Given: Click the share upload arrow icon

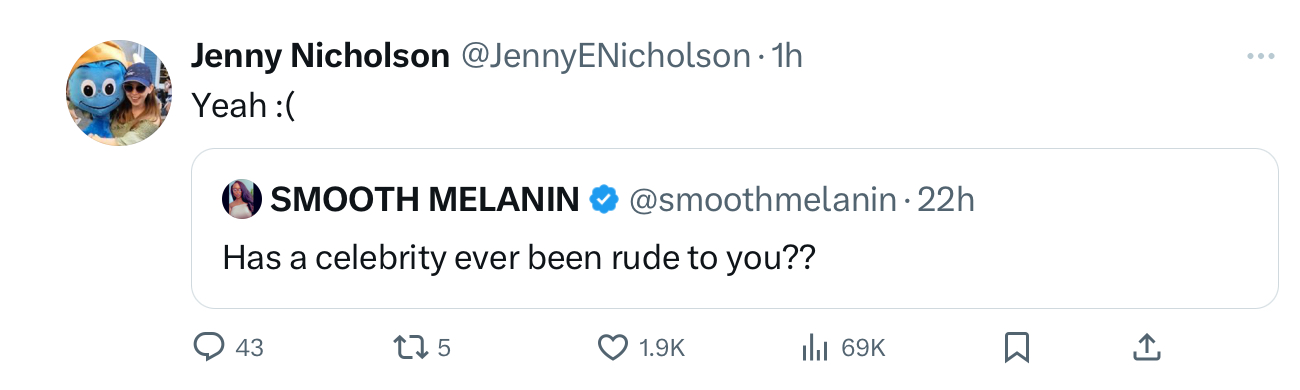Looking at the screenshot, I should click(x=1146, y=347).
